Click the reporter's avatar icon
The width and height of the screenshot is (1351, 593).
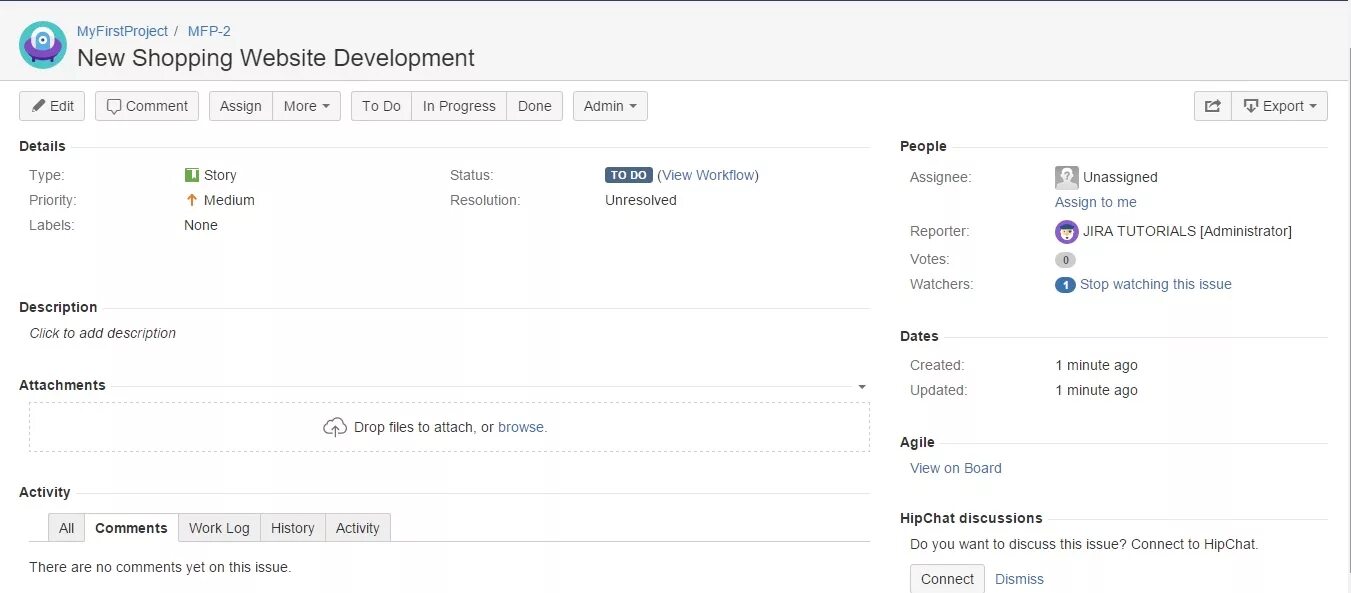[x=1066, y=232]
